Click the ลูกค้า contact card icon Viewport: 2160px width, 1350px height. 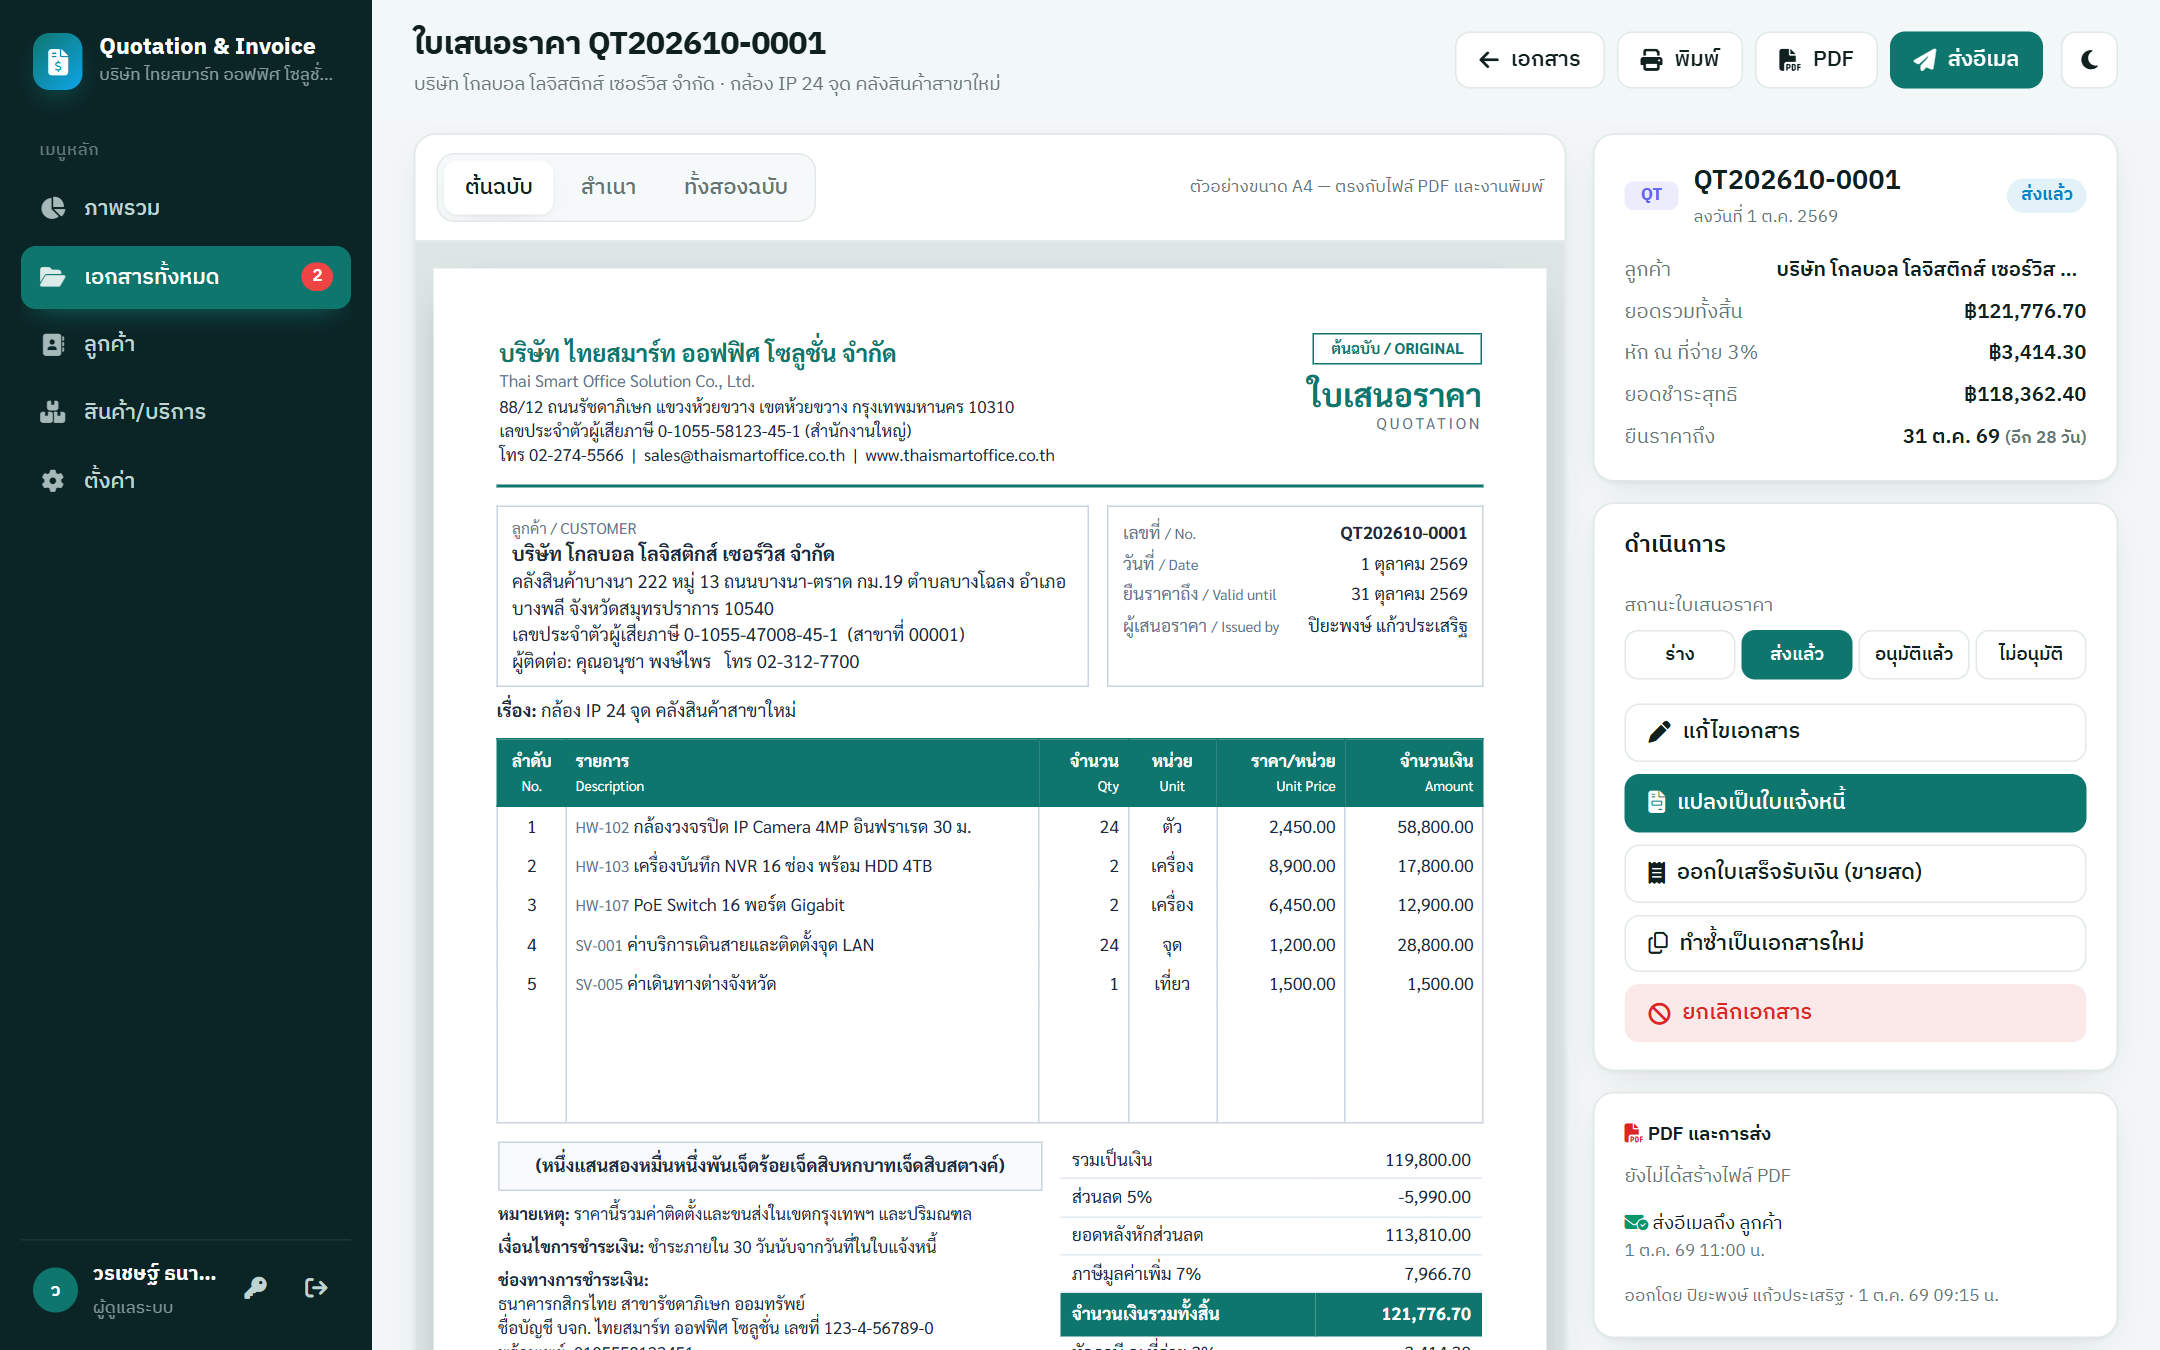[x=53, y=344]
